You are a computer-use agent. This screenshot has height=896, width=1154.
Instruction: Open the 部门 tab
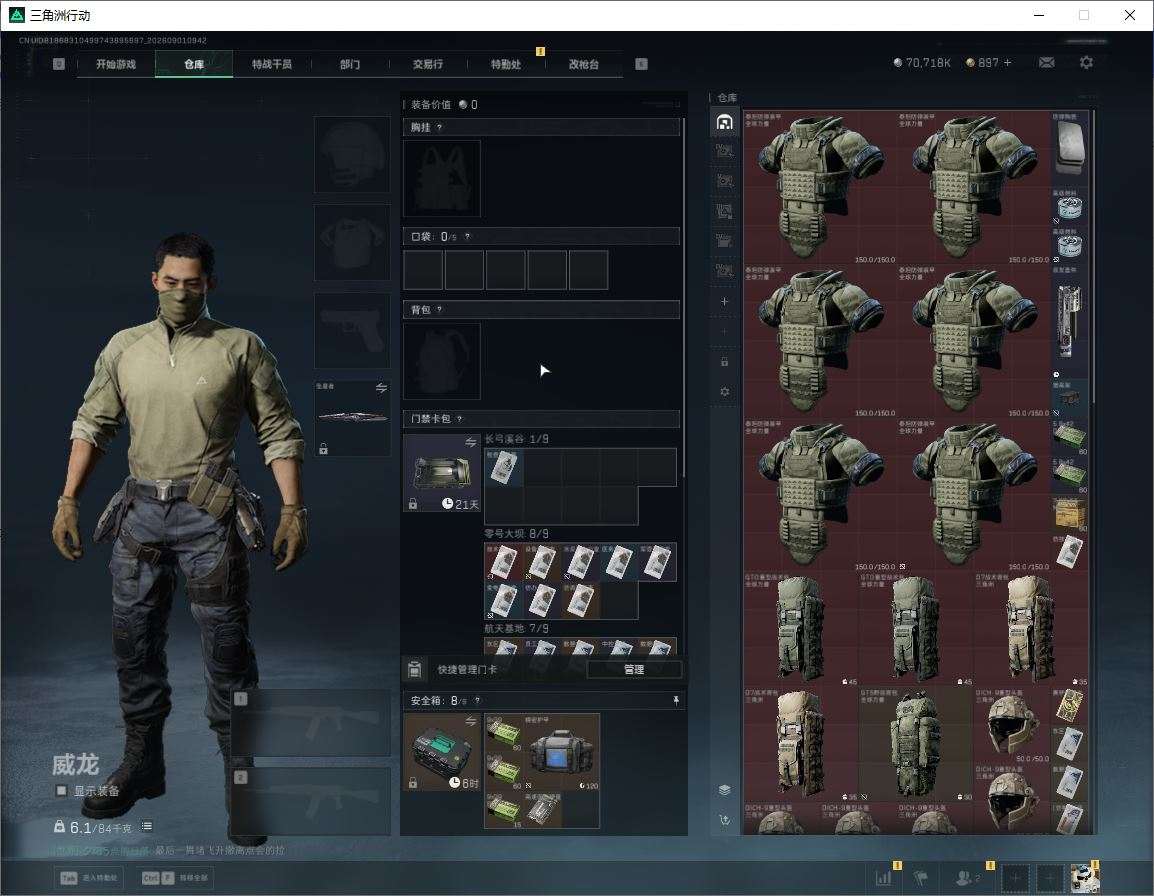350,64
